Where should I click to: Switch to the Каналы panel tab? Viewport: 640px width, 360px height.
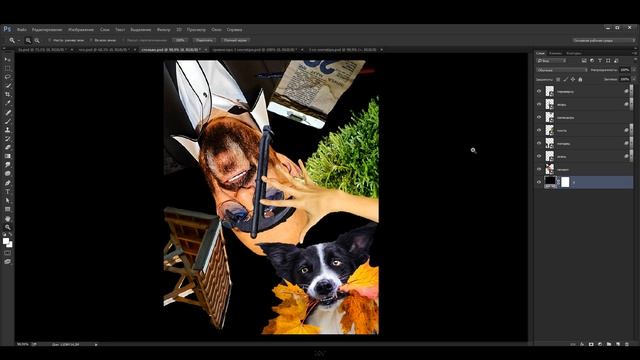[x=555, y=53]
